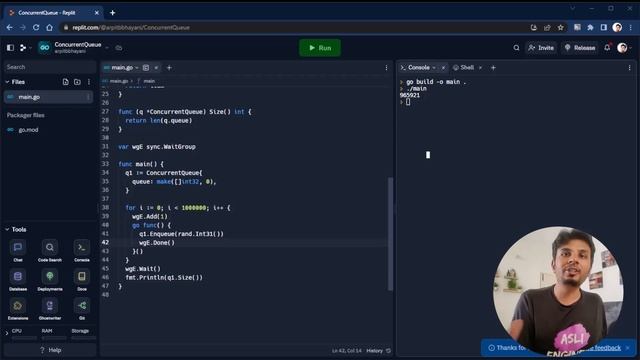Switch to the Console tab
This screenshot has width=640, height=360.
pyautogui.click(x=419, y=68)
